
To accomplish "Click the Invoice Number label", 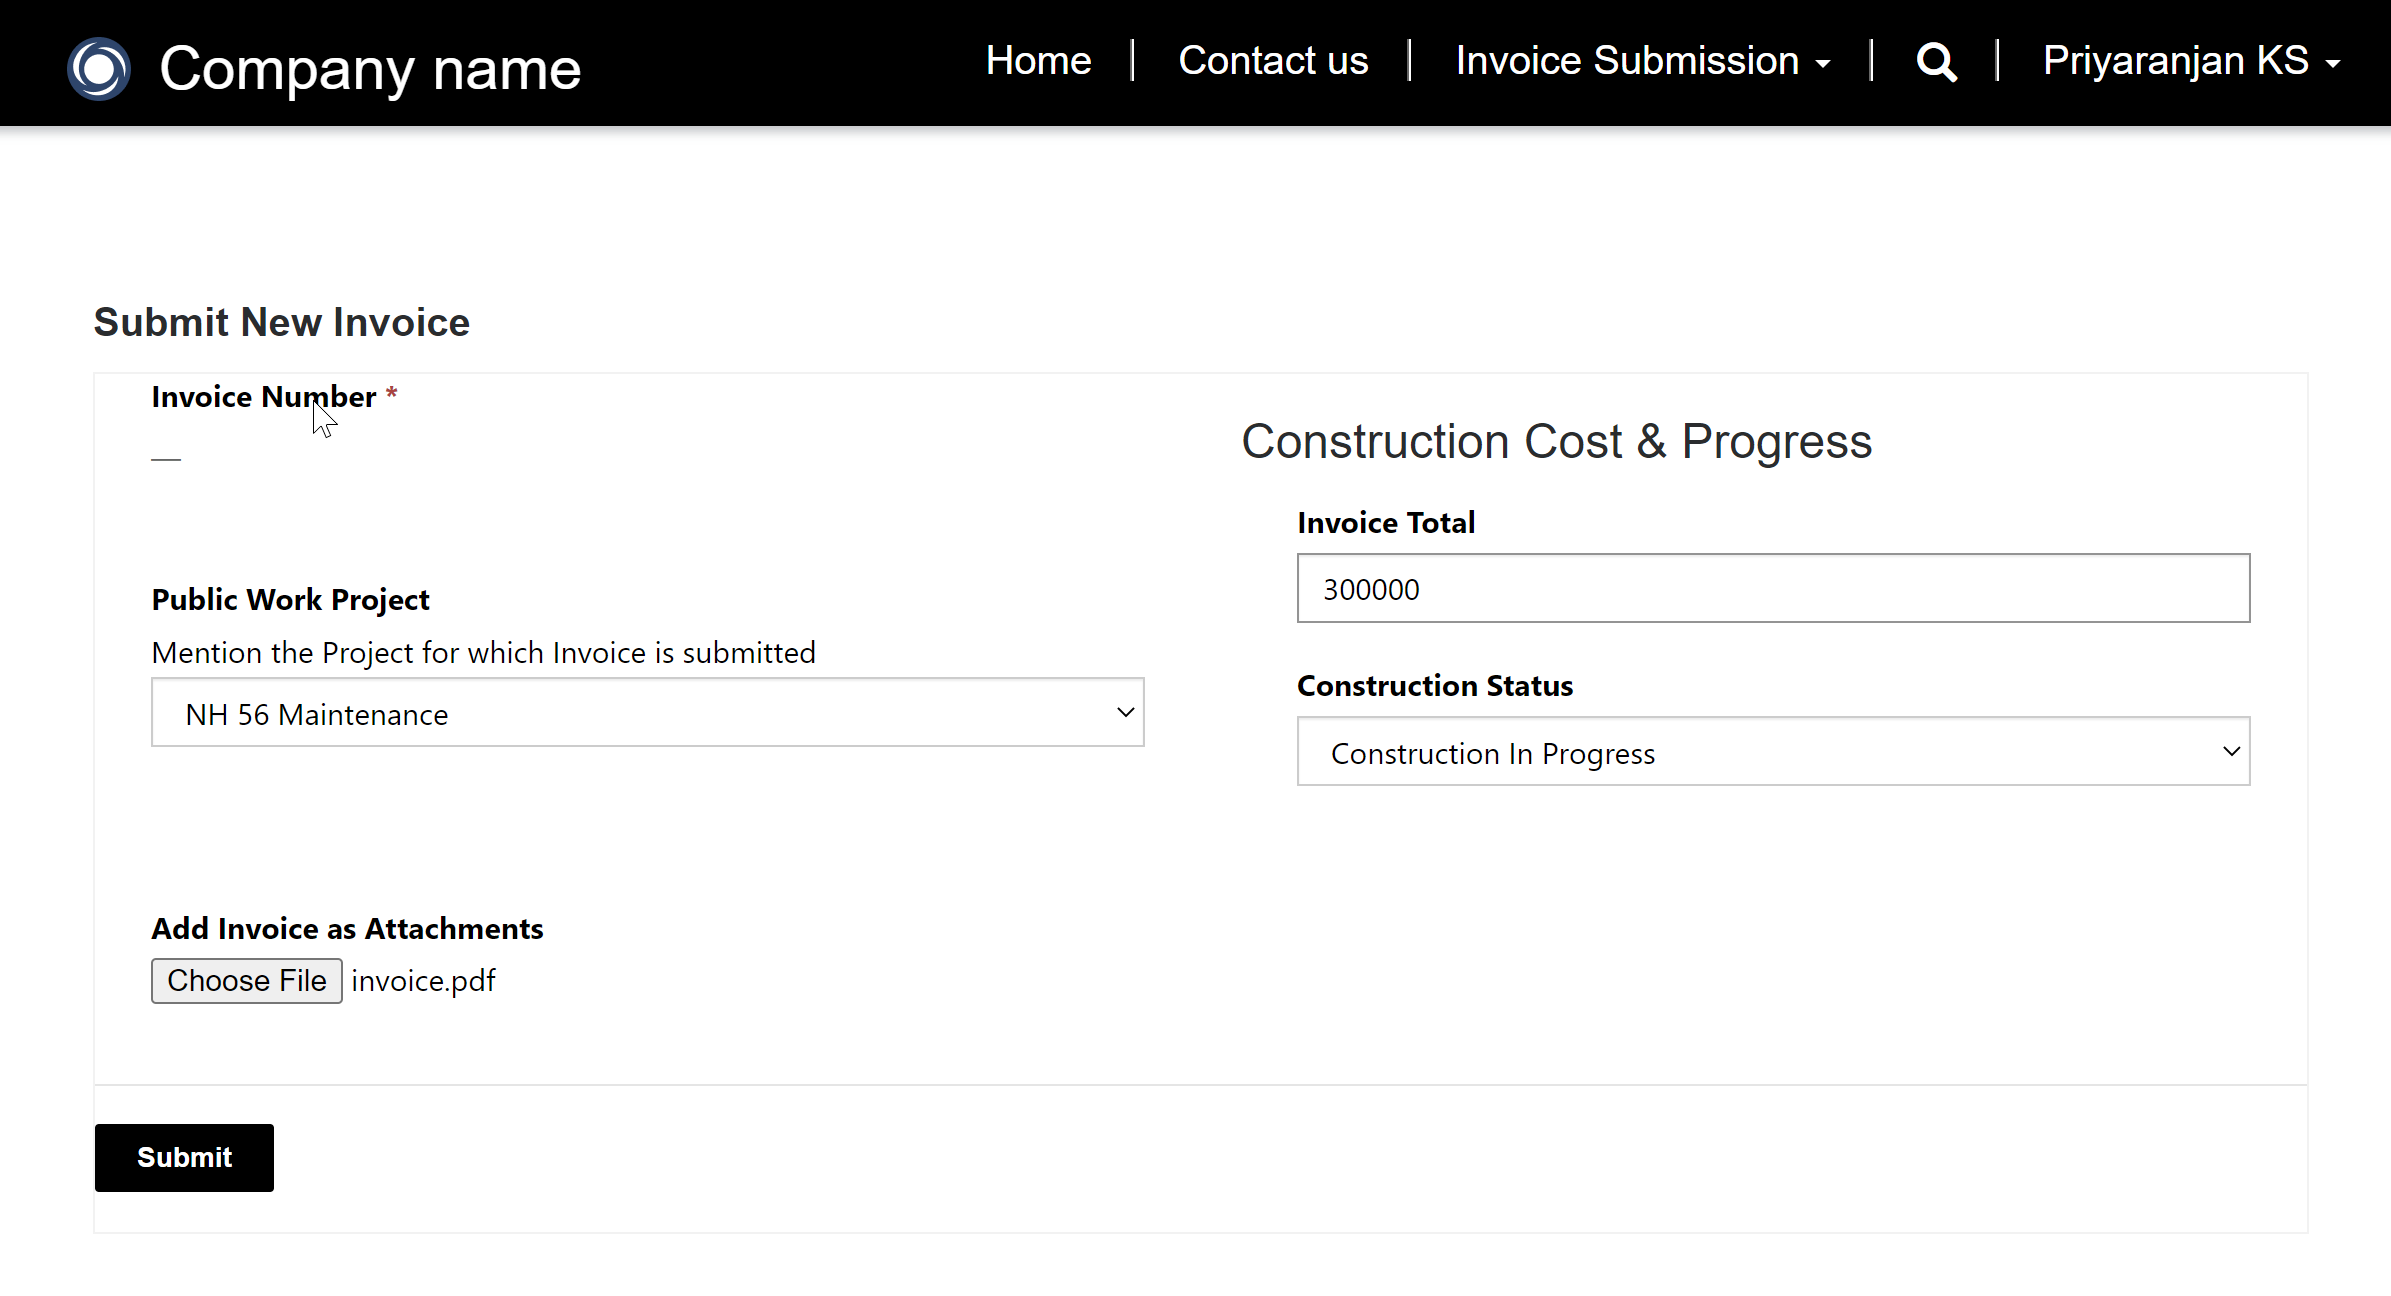I will pos(263,397).
